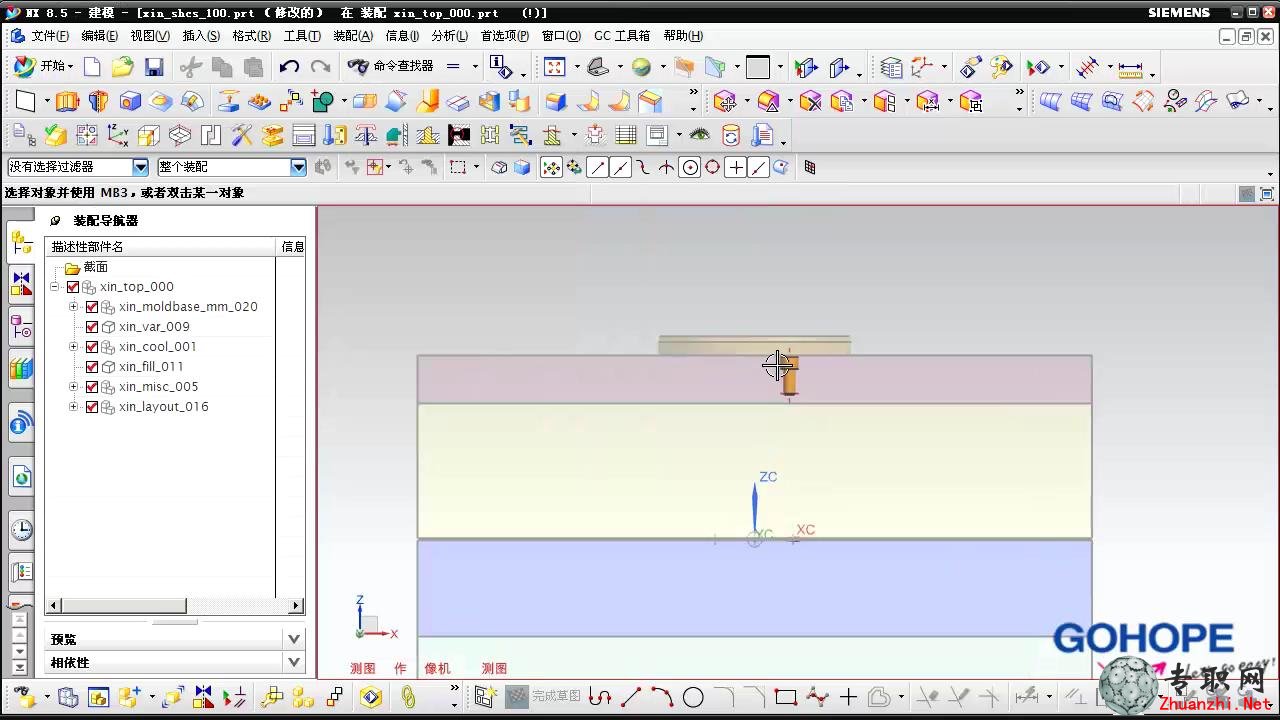Expand the xin_layout_016 tree node
The width and height of the screenshot is (1280, 720).
tap(73, 407)
